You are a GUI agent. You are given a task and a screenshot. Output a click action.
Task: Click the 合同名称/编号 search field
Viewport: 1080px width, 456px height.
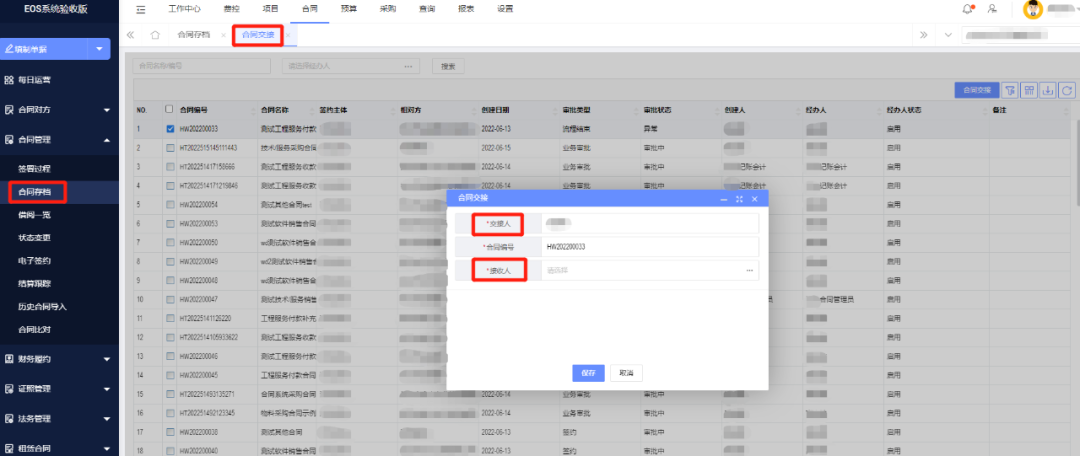pos(201,66)
